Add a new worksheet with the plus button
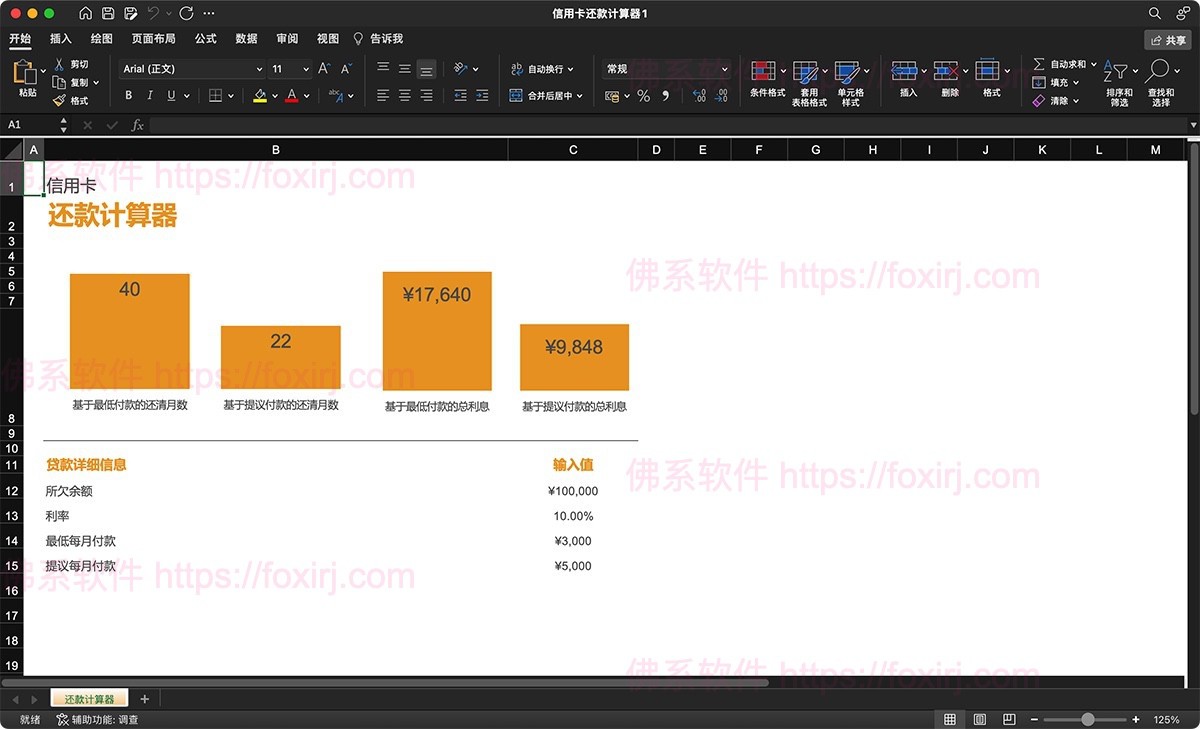The height and width of the screenshot is (729, 1200). 146,698
